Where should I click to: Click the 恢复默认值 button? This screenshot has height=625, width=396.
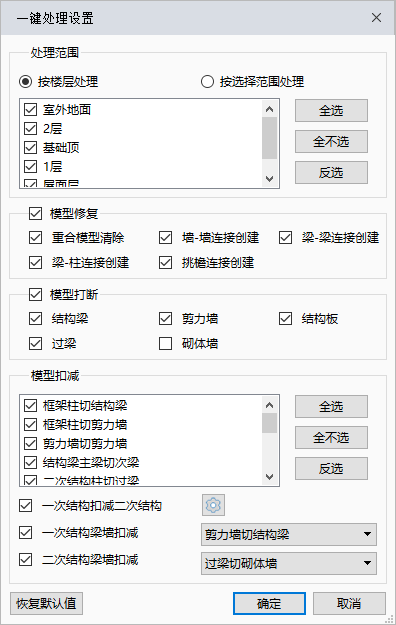pos(46,603)
